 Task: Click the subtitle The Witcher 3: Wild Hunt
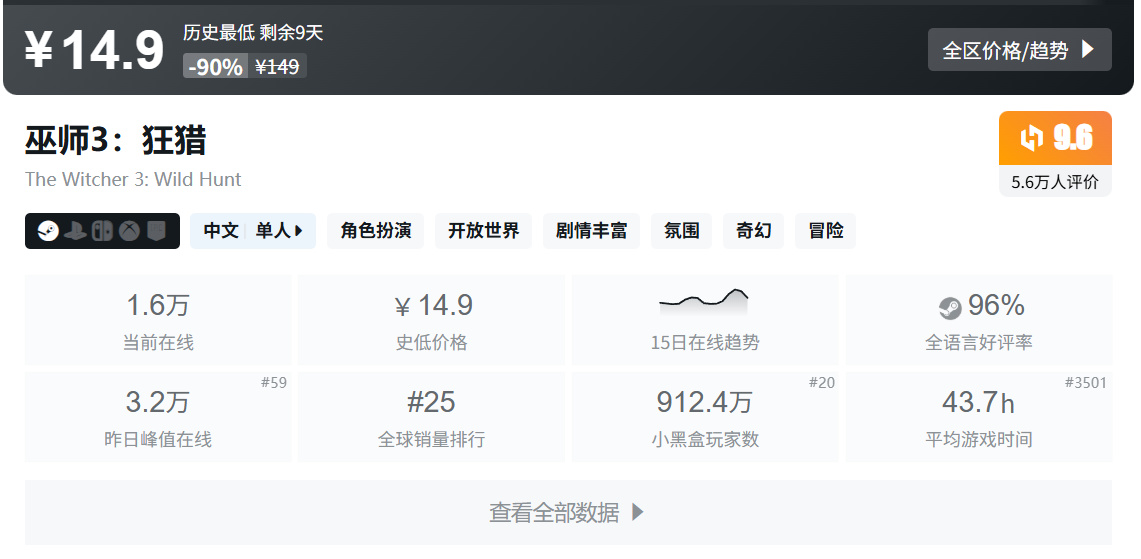[133, 179]
